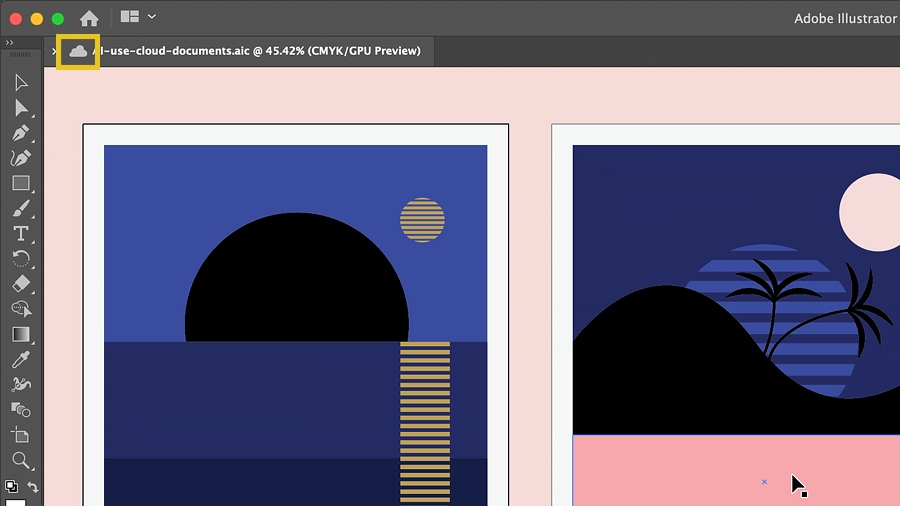Select the Width tool below Eyedropper

(x=21, y=384)
